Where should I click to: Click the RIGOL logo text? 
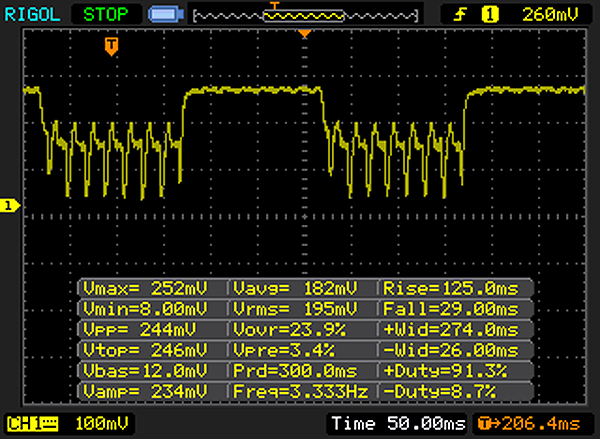[32, 15]
